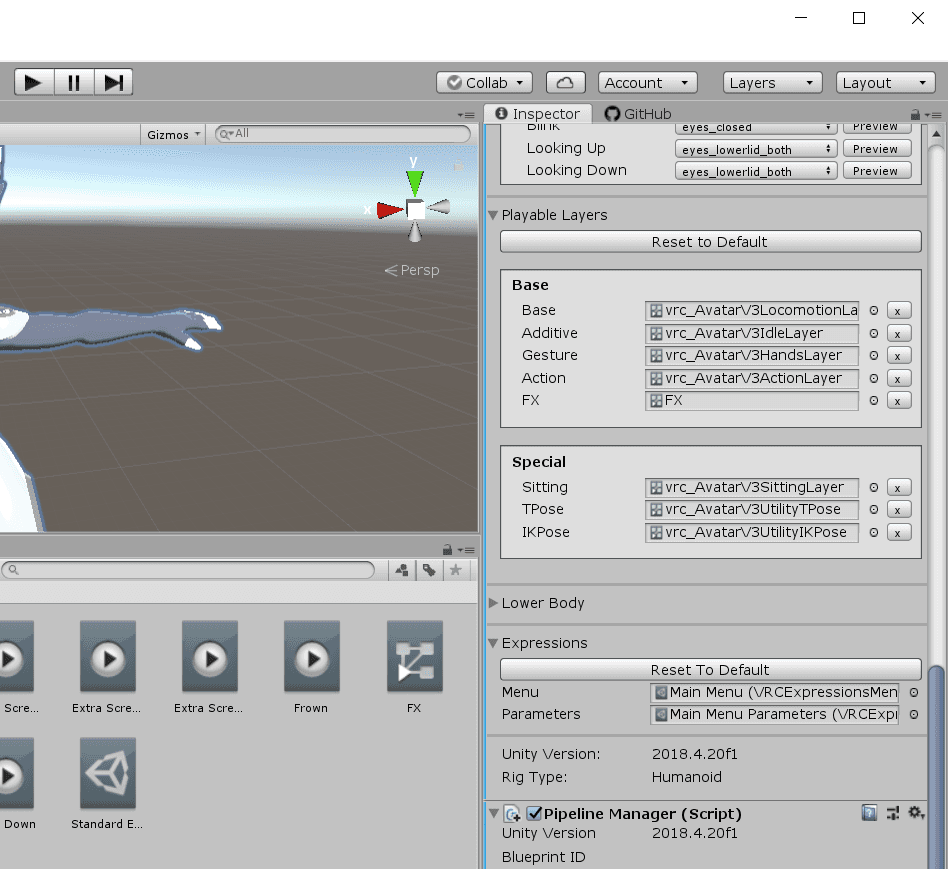Open object picker for Base layer
948x869 pixels.
[x=874, y=311]
